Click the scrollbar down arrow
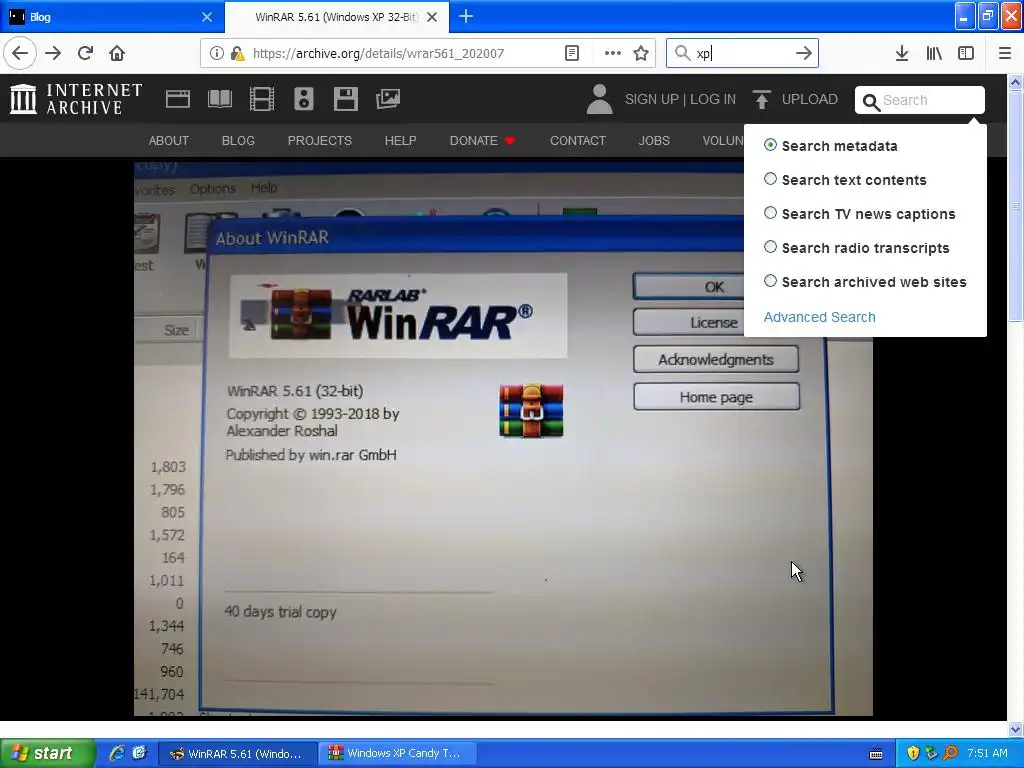This screenshot has width=1024, height=768. coord(1016,729)
